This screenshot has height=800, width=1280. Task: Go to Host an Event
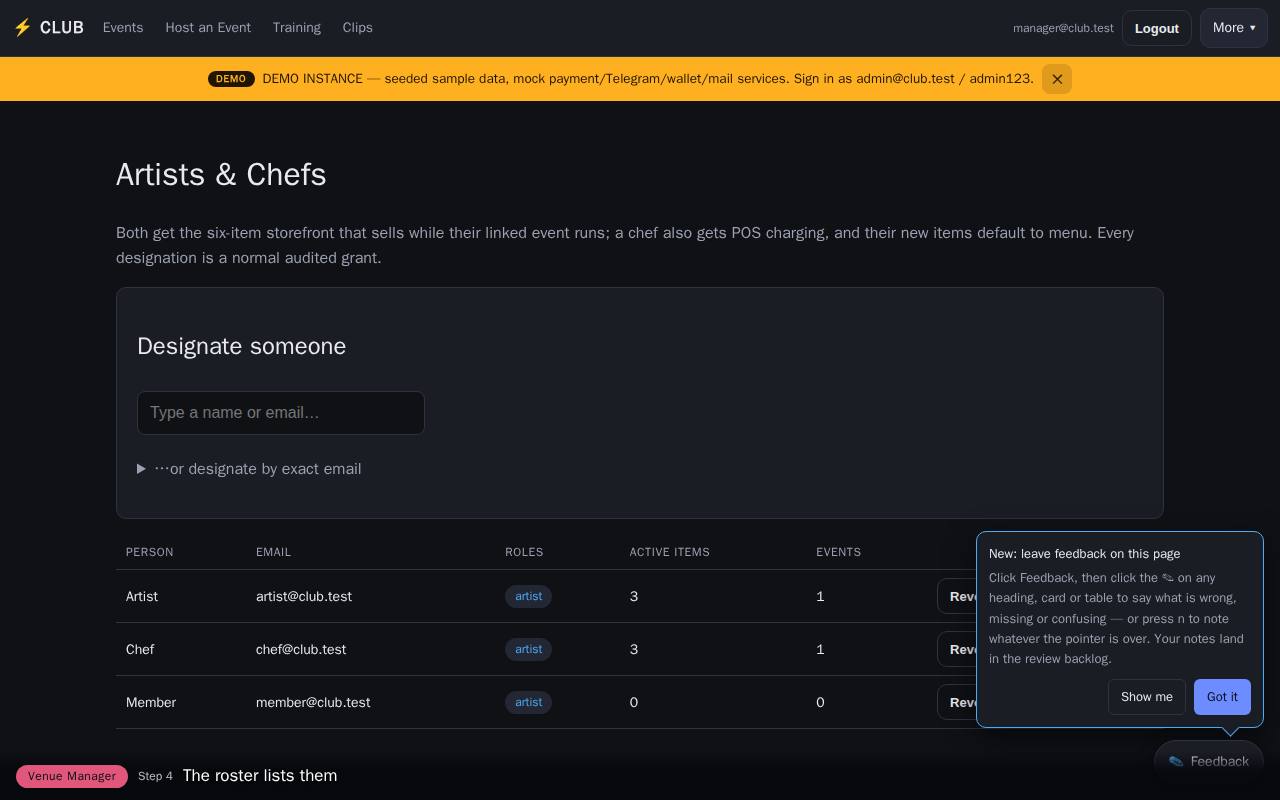[208, 28]
